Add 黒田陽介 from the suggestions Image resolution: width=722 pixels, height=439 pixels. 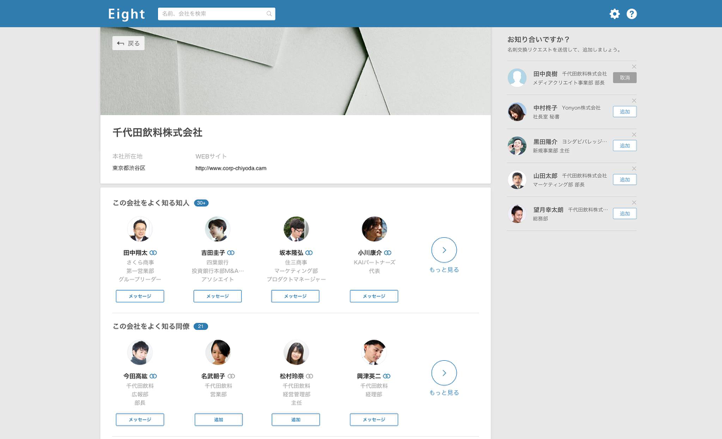coord(625,146)
